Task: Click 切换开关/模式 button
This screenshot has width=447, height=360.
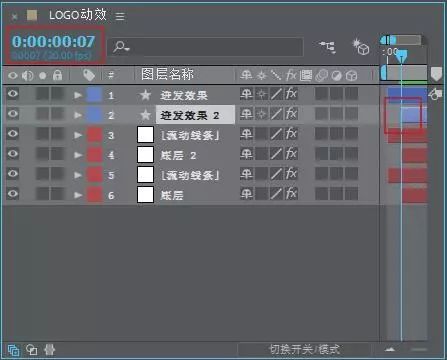Action: pos(304,350)
